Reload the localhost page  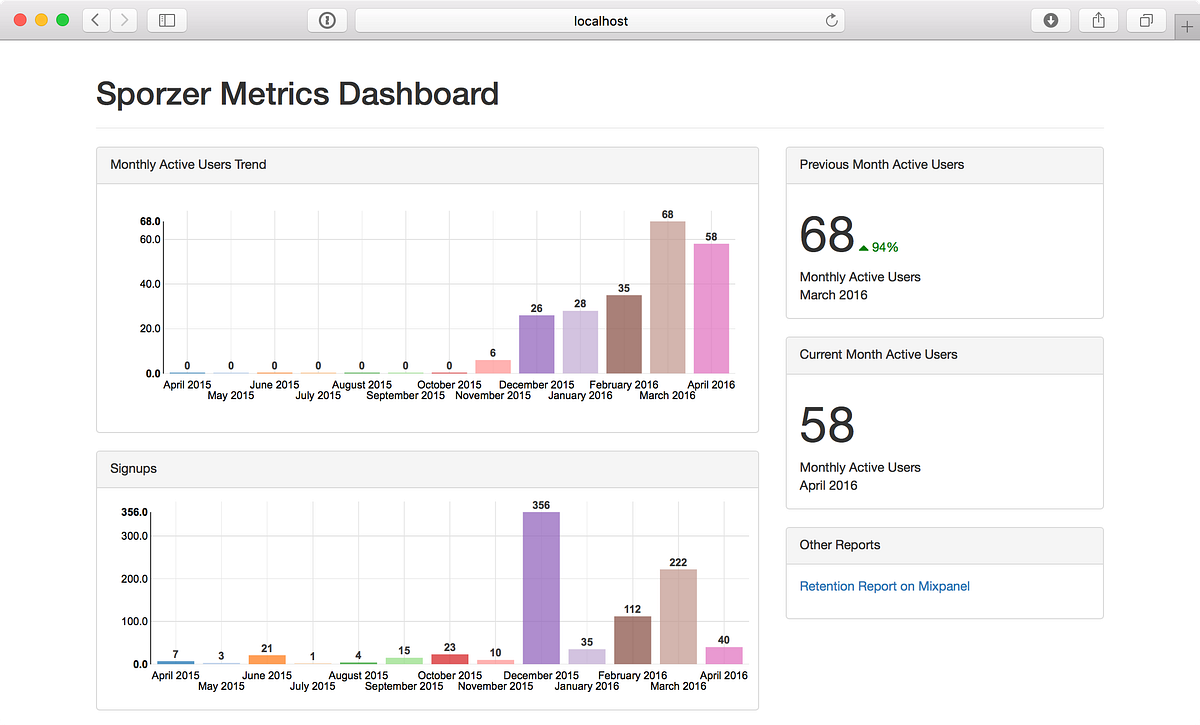point(830,19)
